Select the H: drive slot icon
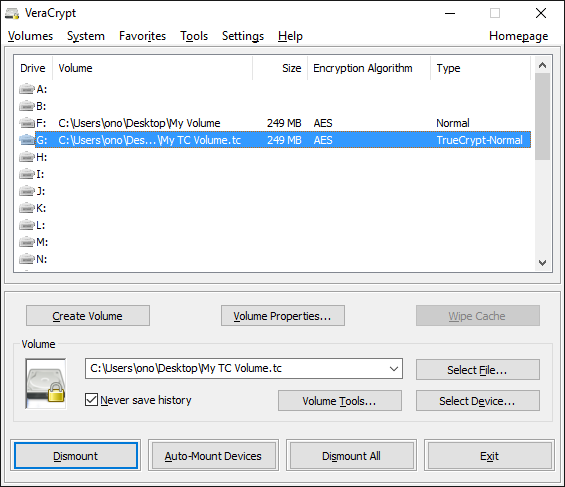This screenshot has height=487, width=565. [27, 157]
